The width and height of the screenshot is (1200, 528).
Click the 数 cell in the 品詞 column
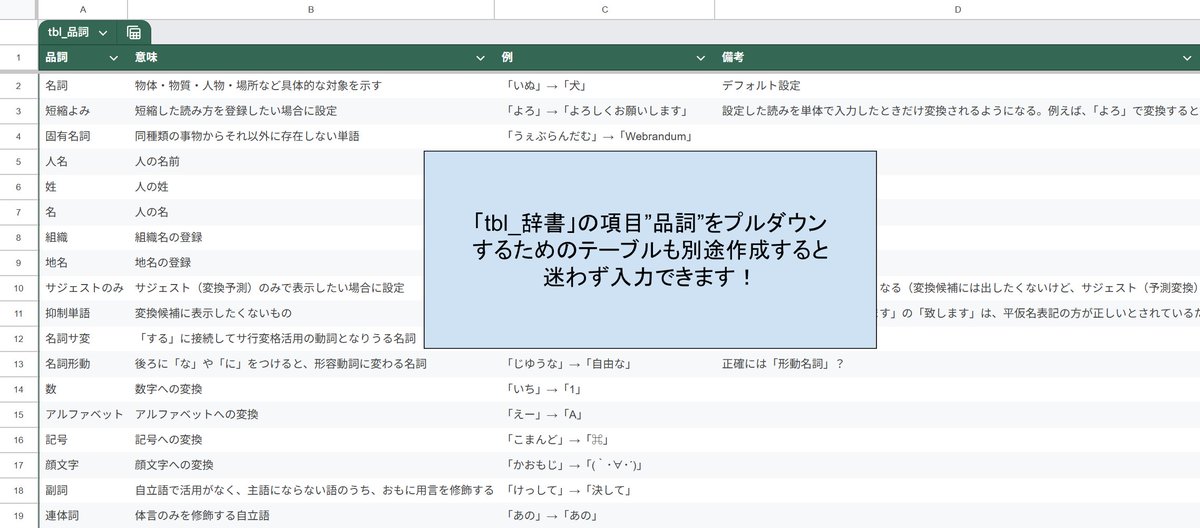(83, 389)
